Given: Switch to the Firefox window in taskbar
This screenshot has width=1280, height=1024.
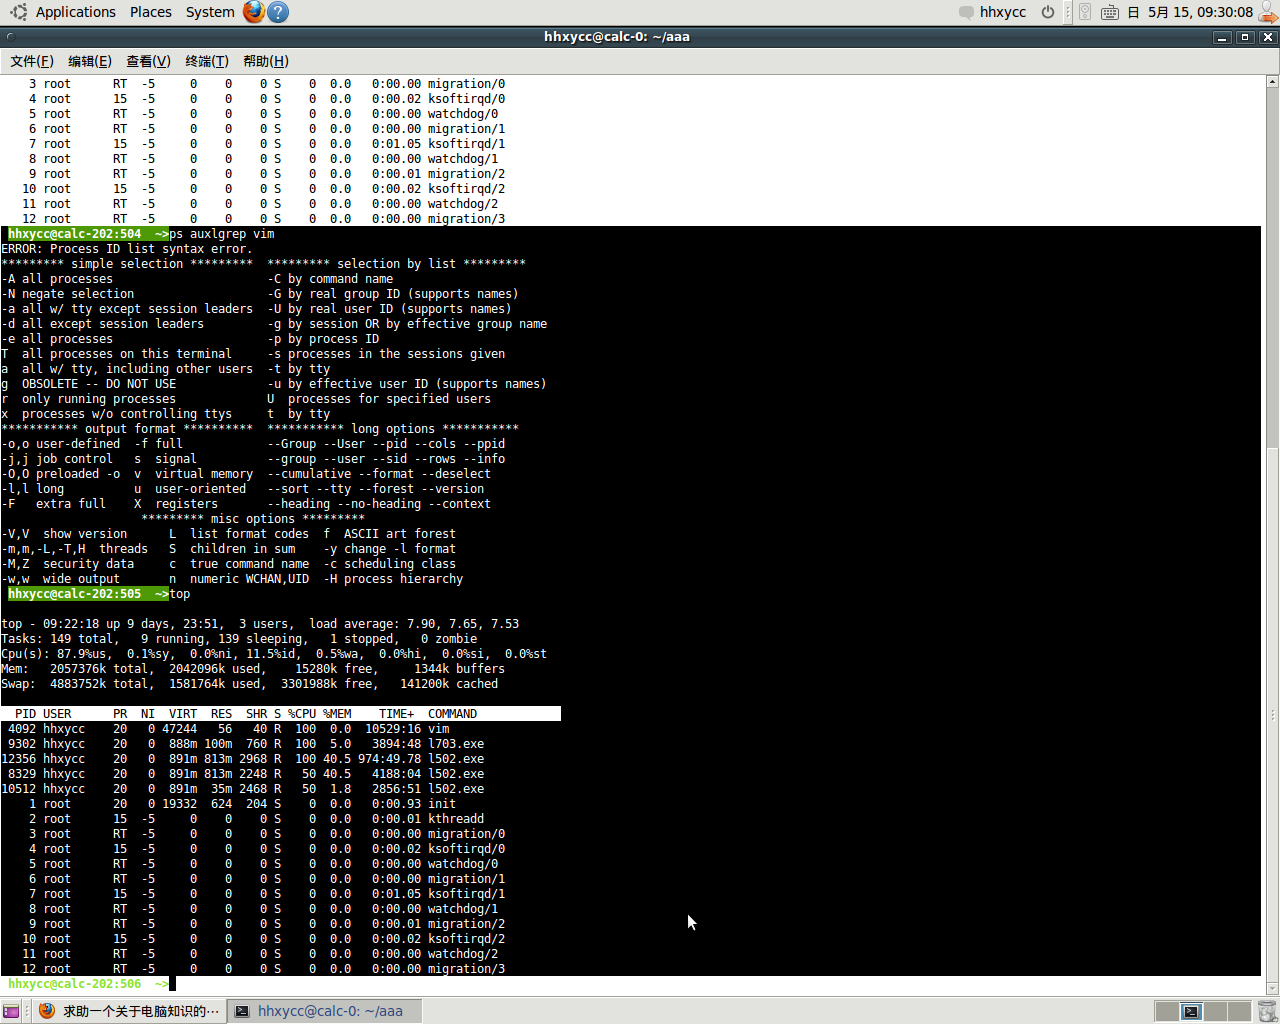Looking at the screenshot, I should pos(128,1011).
